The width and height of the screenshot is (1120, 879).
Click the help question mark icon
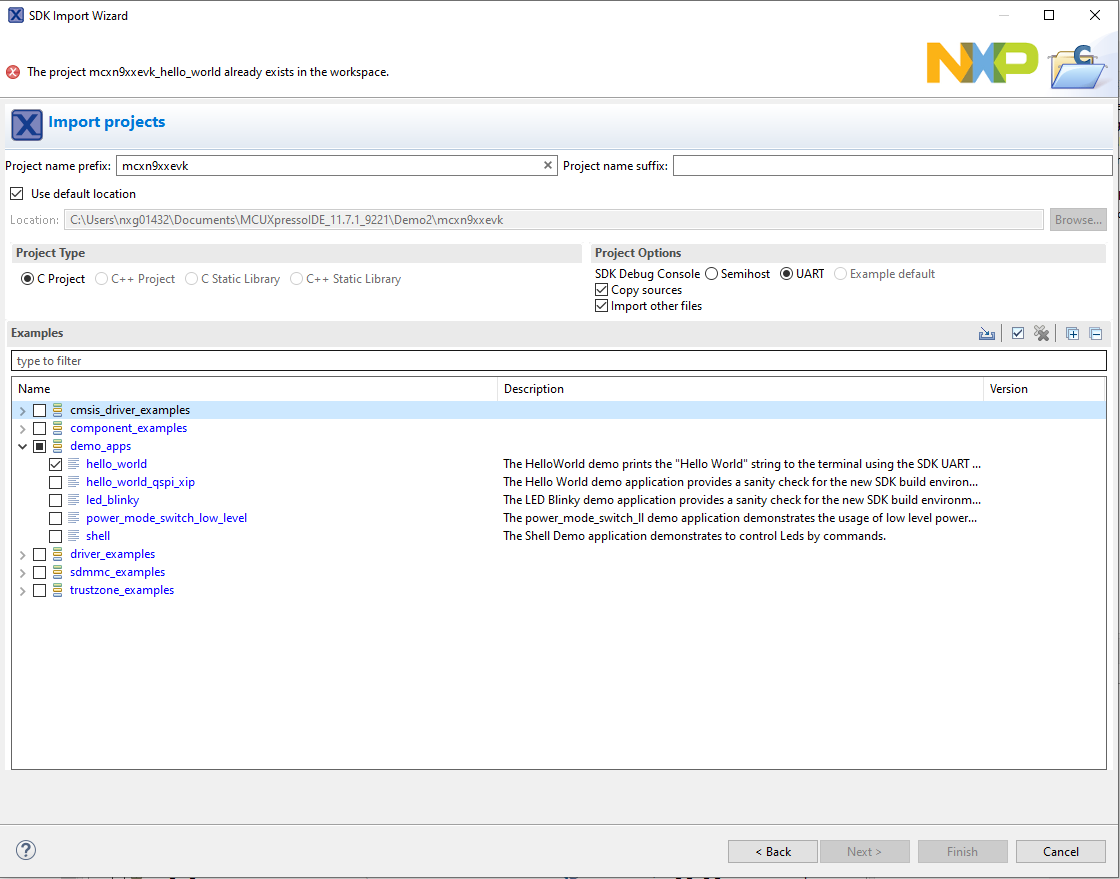point(26,851)
